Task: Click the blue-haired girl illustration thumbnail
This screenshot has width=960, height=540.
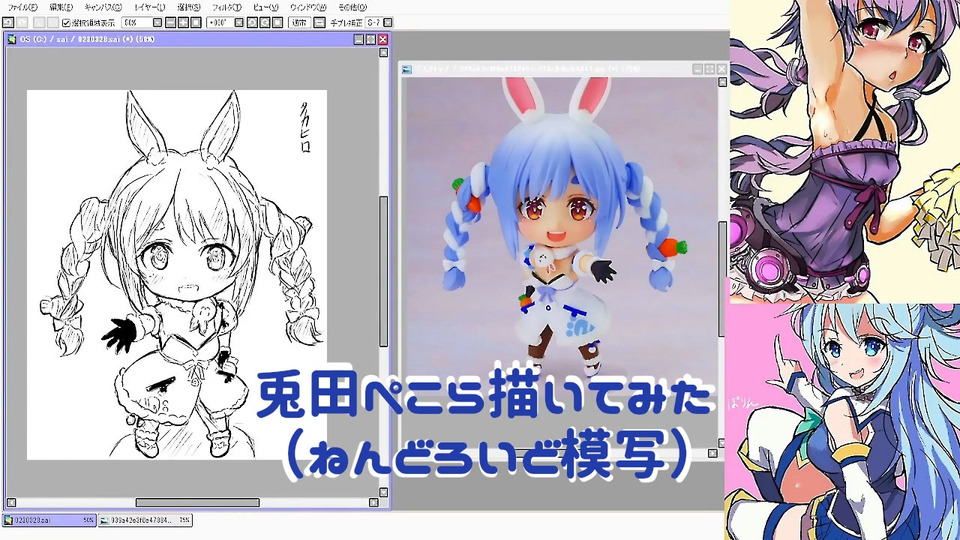Action: [x=842, y=421]
